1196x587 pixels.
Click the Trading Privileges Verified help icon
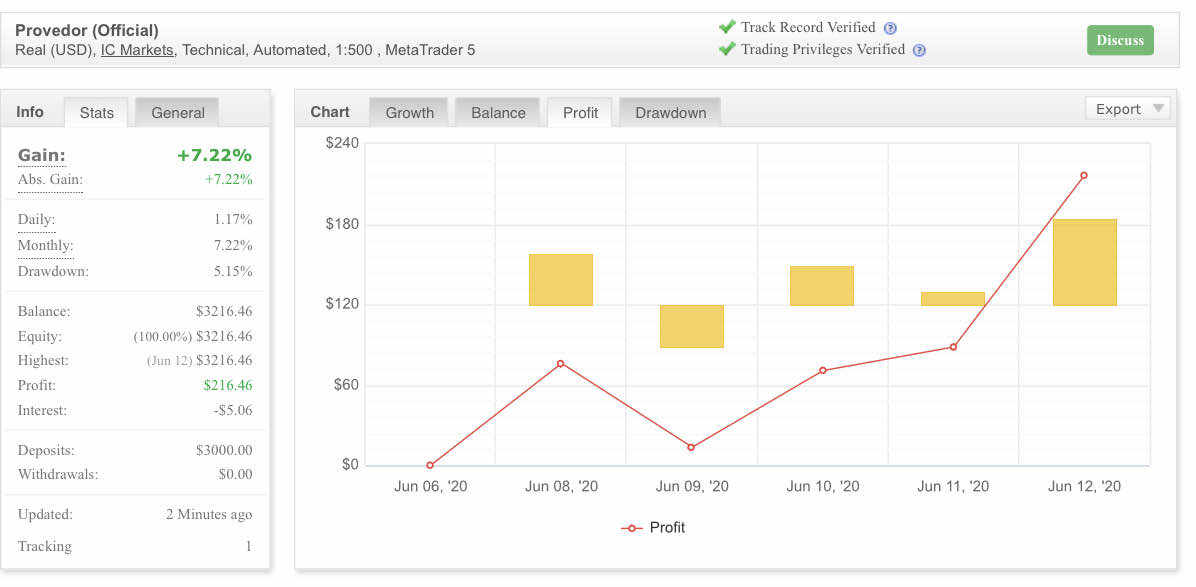coord(920,50)
